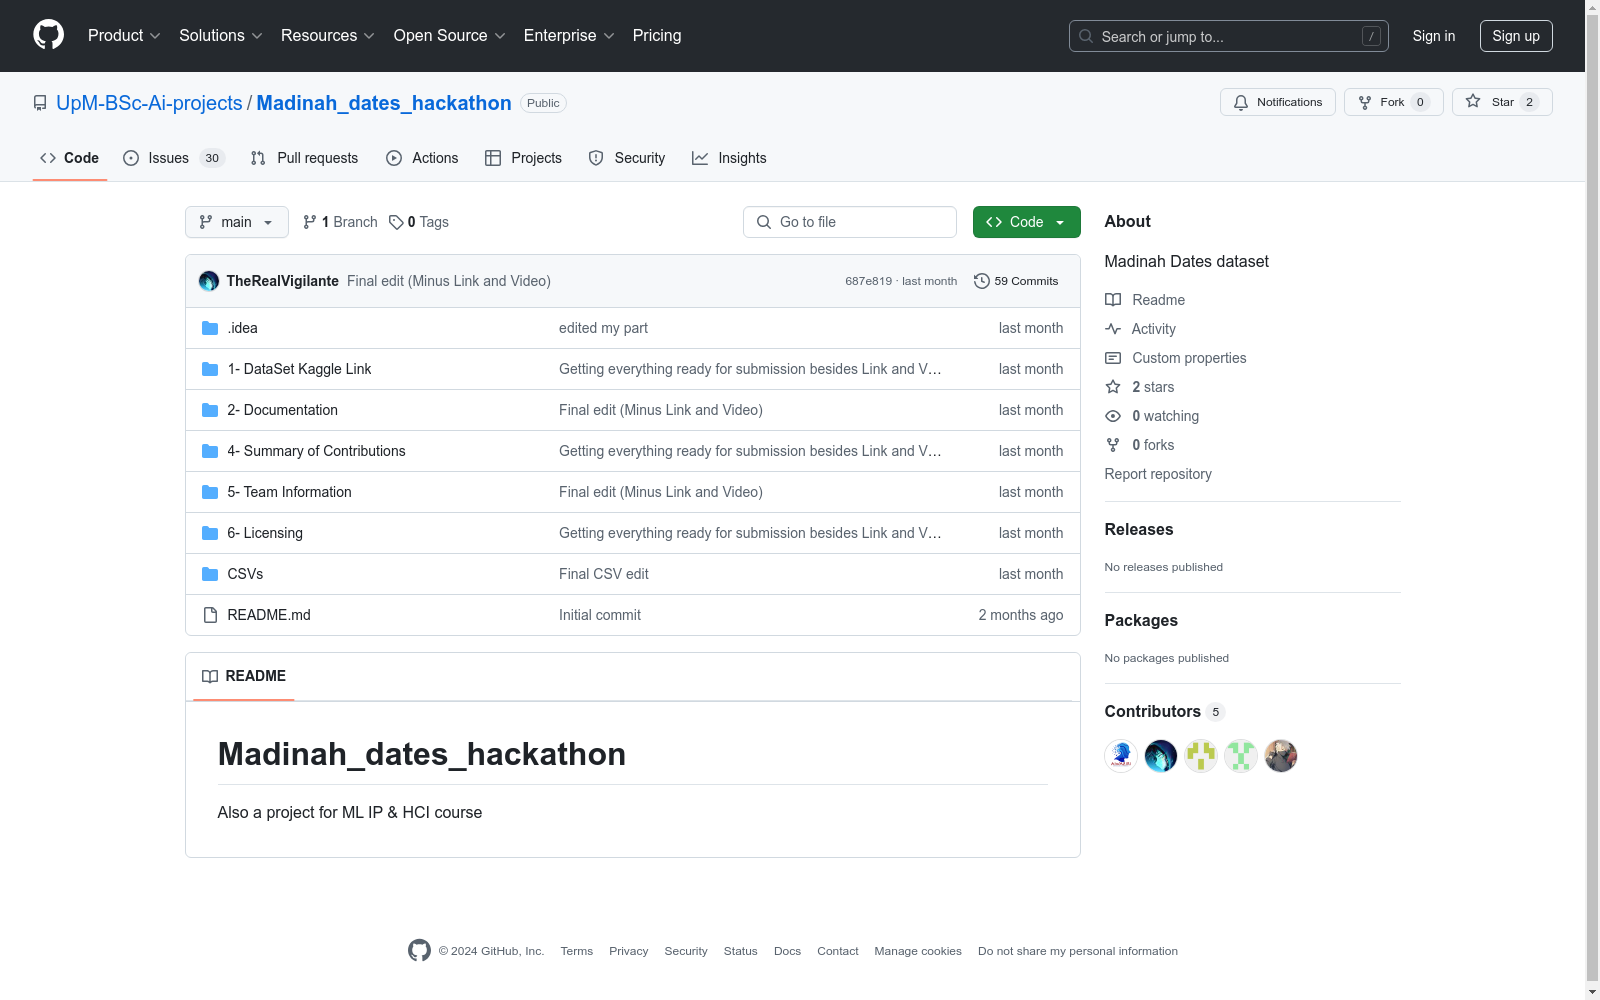Select the README tab above the readme
Screen dimensions: 1600x1000
(x=244, y=676)
